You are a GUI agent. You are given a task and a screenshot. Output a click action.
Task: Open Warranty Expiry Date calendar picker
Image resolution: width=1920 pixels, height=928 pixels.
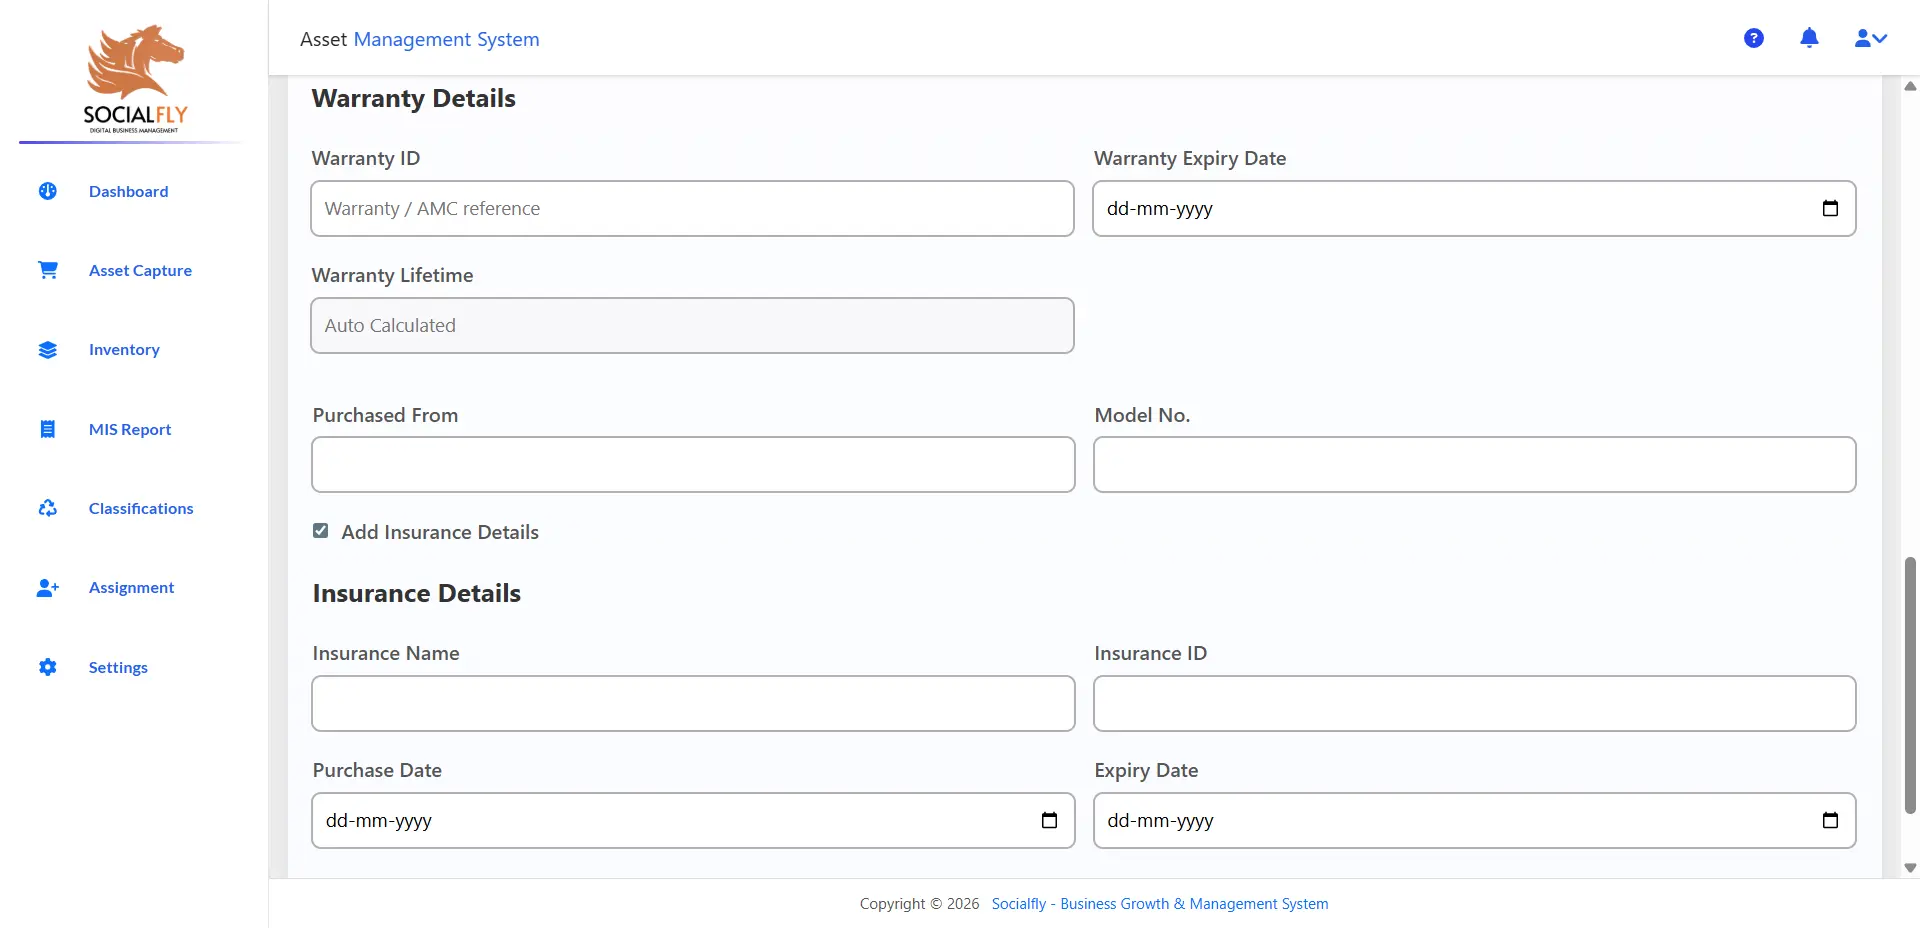point(1830,208)
